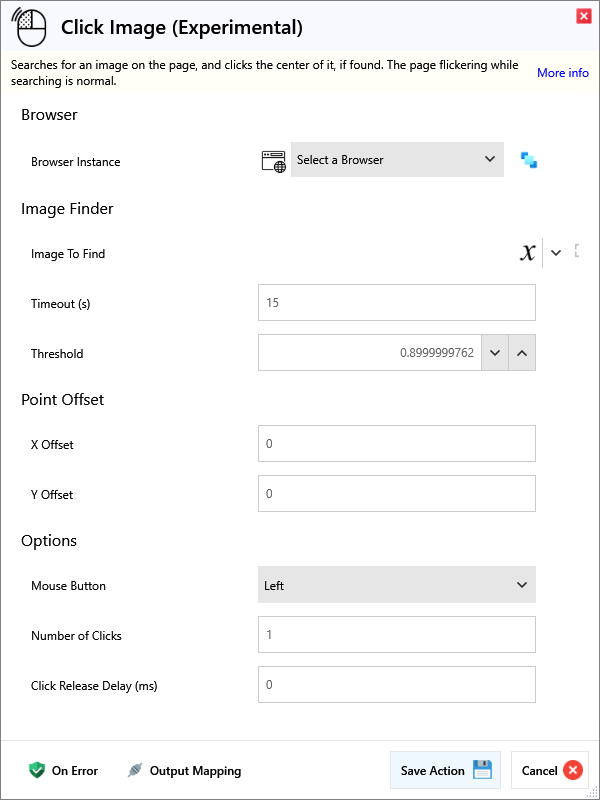Close the Click Image dialog with red X

click(x=583, y=16)
